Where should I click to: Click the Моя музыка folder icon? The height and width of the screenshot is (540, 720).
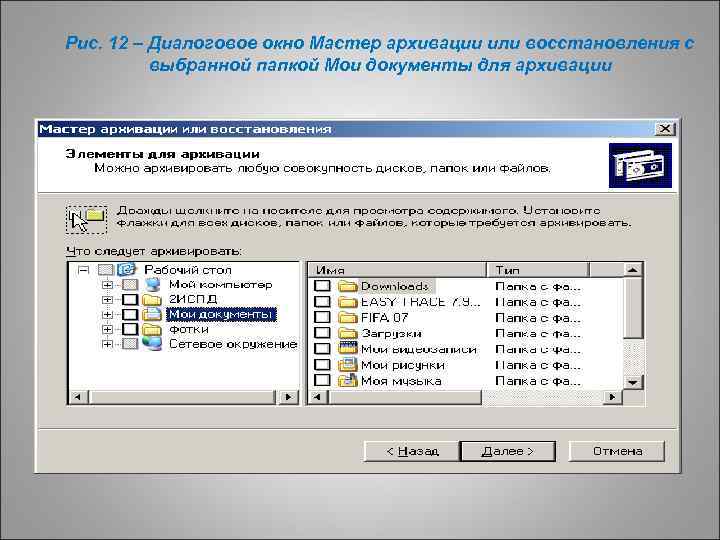[348, 380]
